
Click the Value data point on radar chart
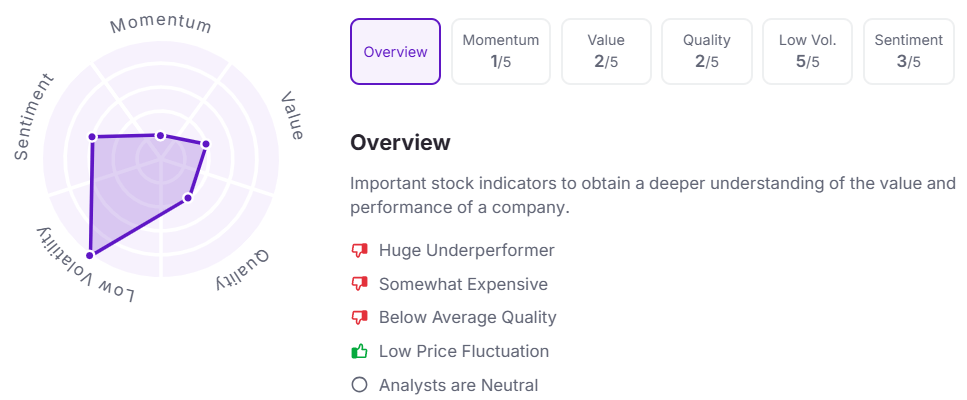[x=206, y=144]
